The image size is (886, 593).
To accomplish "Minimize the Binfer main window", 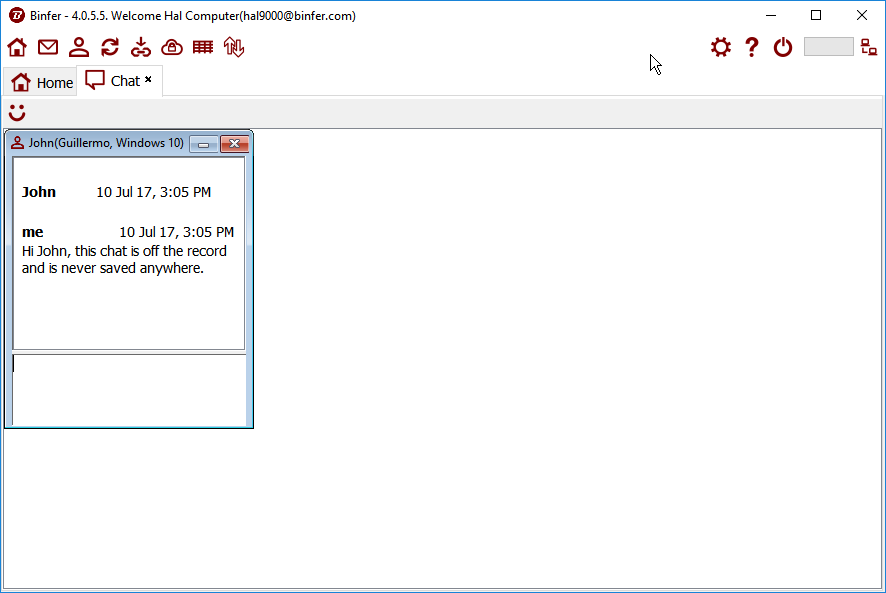I will (771, 15).
